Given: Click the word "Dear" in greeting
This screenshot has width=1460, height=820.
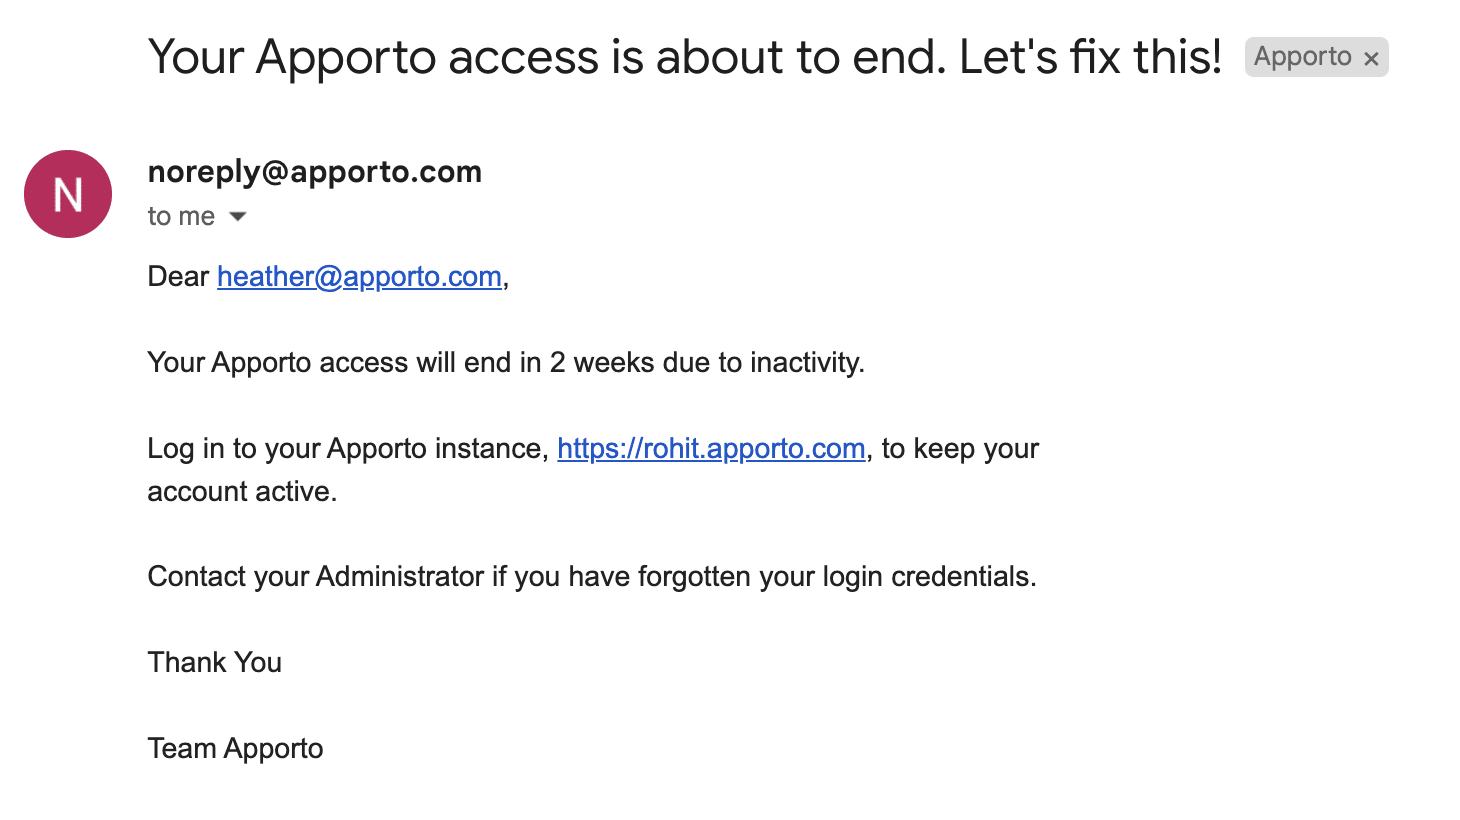Looking at the screenshot, I should (x=178, y=277).
